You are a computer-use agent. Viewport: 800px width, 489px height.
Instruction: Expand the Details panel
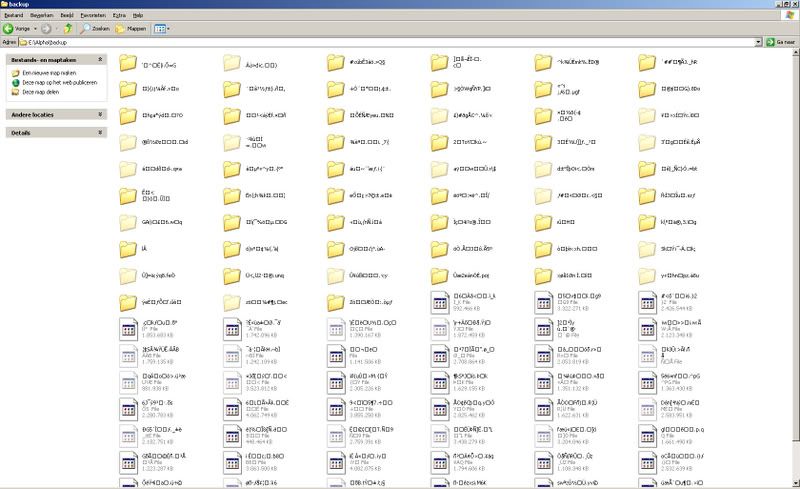pyautogui.click(x=100, y=132)
